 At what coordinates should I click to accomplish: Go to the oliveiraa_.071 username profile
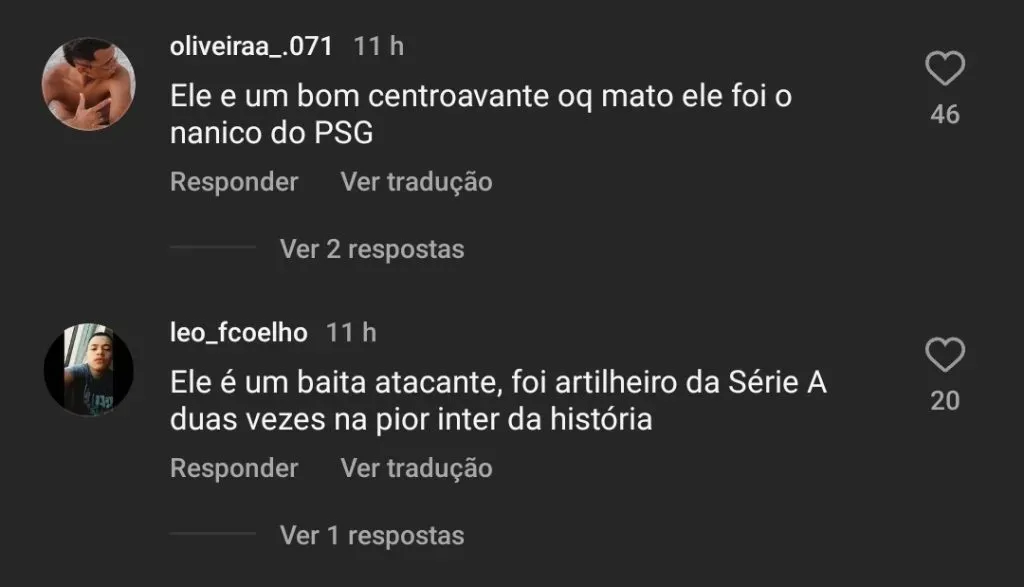pos(251,46)
